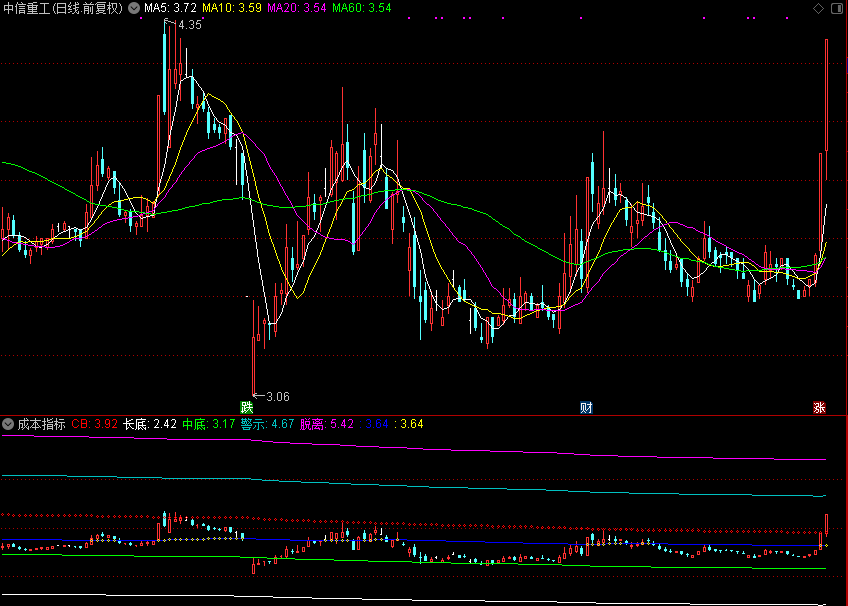Select the MA20: 3.54 label

(297, 8)
